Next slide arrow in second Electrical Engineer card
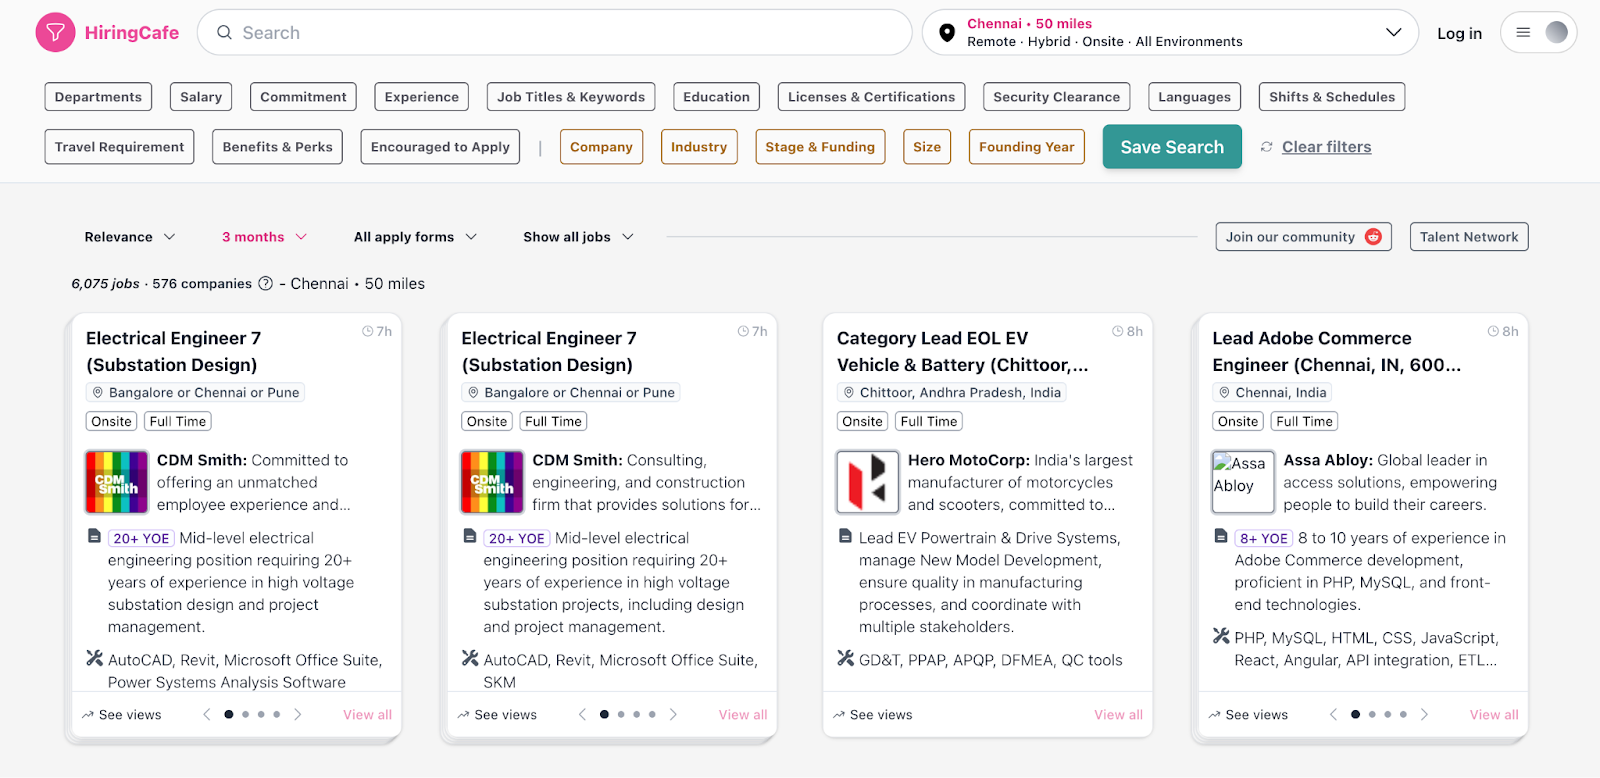Screen dimensions: 1600x778 click(673, 715)
